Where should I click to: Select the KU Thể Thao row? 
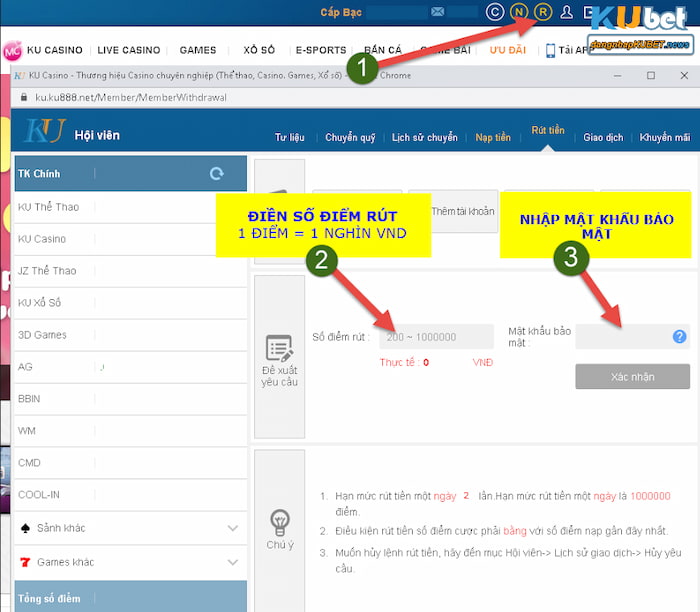pyautogui.click(x=130, y=207)
